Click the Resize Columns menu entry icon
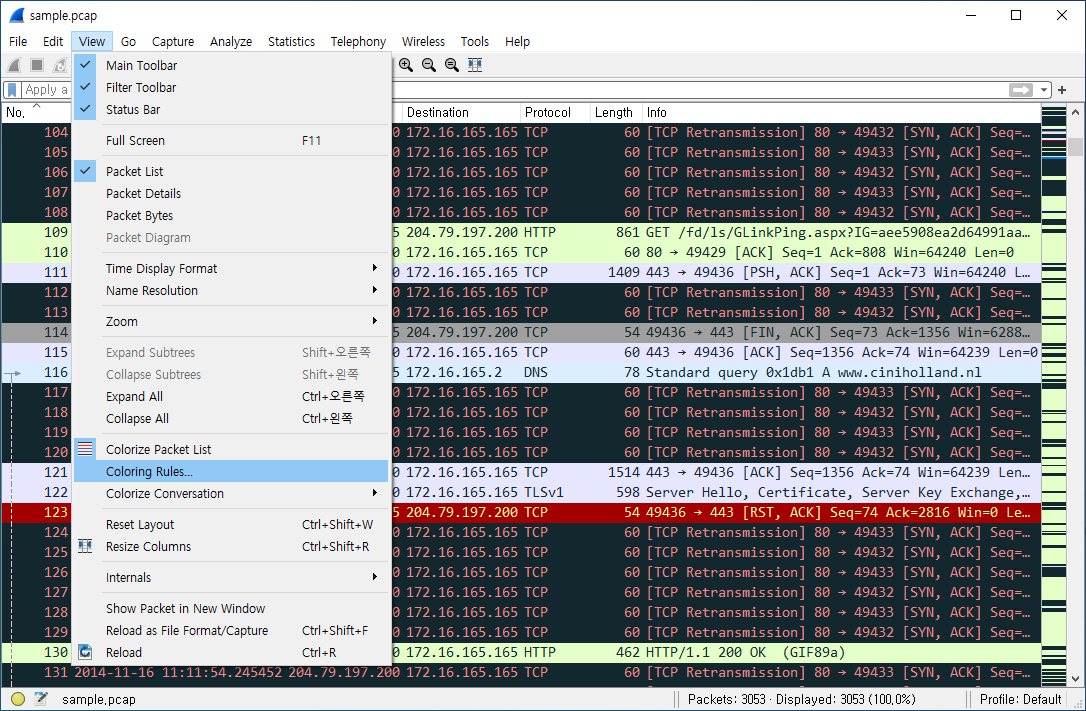Viewport: 1086px width, 711px height. click(x=85, y=546)
